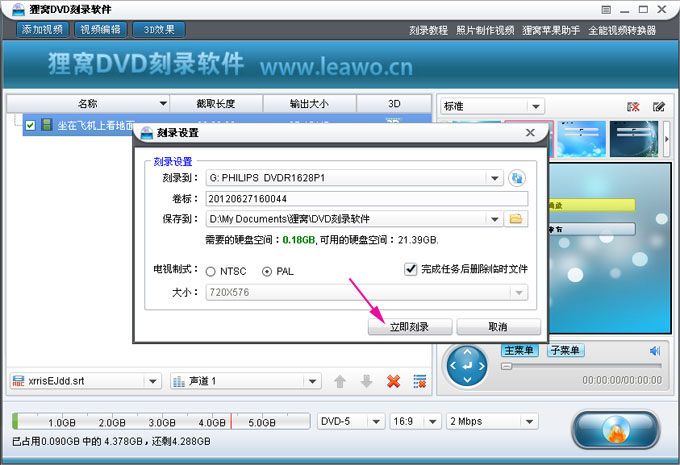
Task: Open the 名称 column header dropdown arrow
Action: tap(163, 104)
